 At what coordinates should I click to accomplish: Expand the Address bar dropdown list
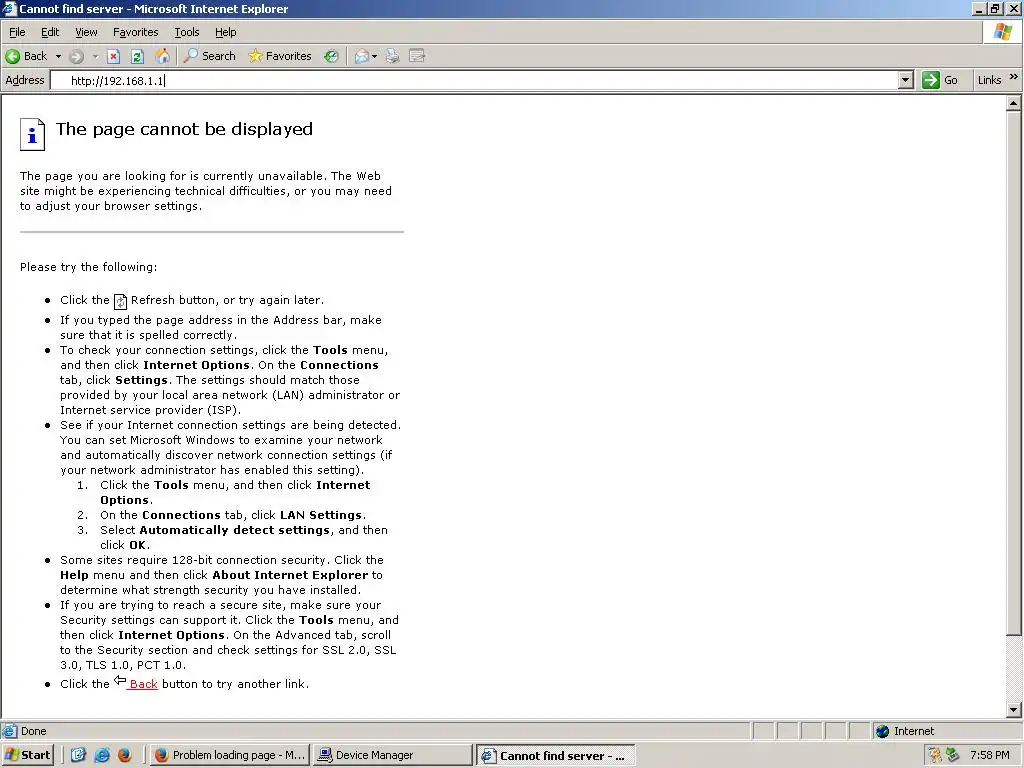[905, 80]
